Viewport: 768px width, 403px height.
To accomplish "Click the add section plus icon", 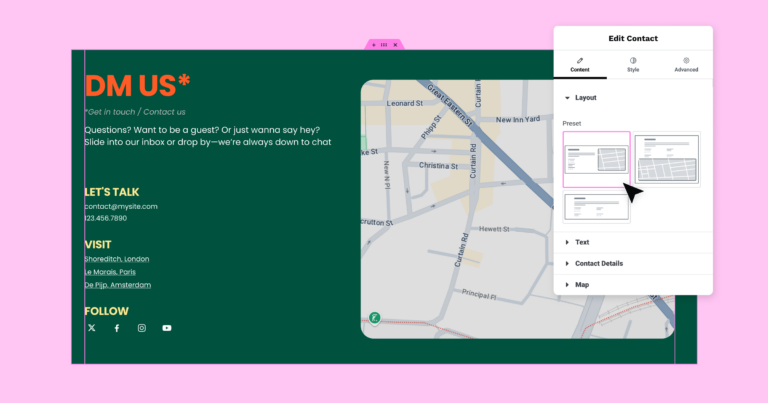I will coord(372,45).
